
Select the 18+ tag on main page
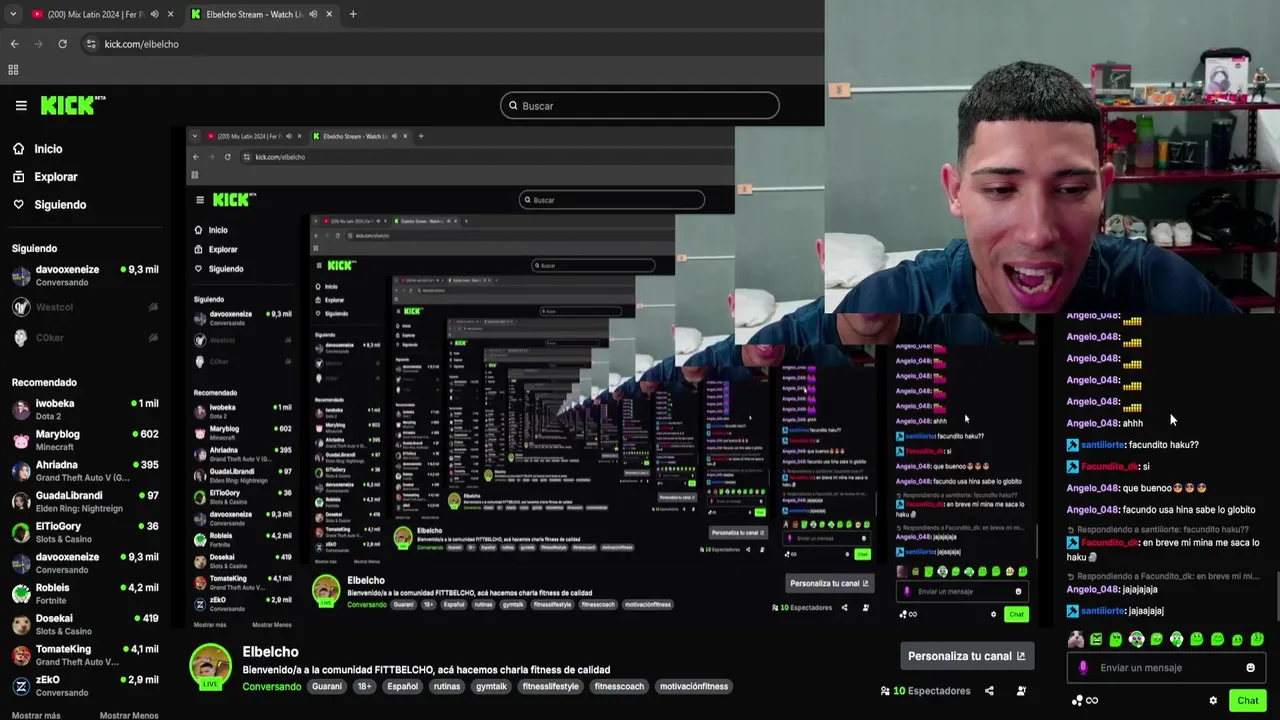pos(364,687)
